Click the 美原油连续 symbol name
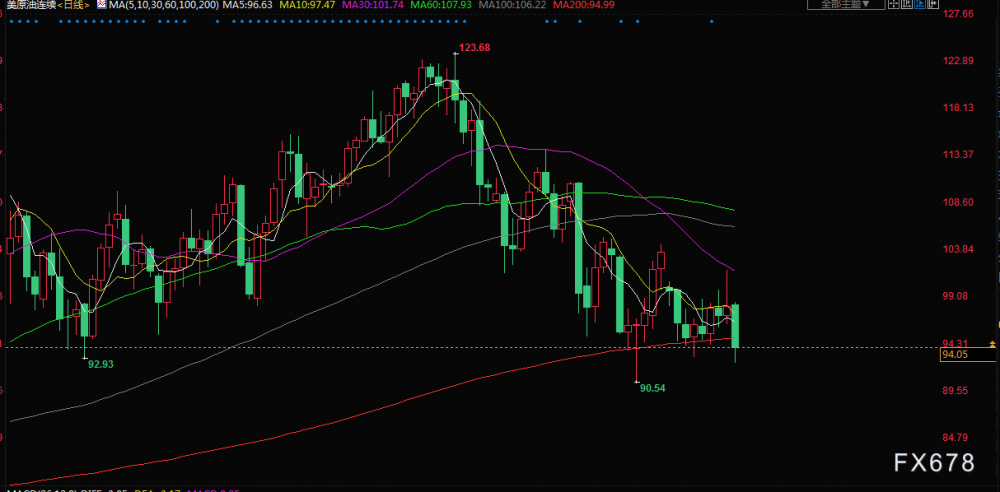Image resolution: width=1000 pixels, height=492 pixels. click(31, 5)
